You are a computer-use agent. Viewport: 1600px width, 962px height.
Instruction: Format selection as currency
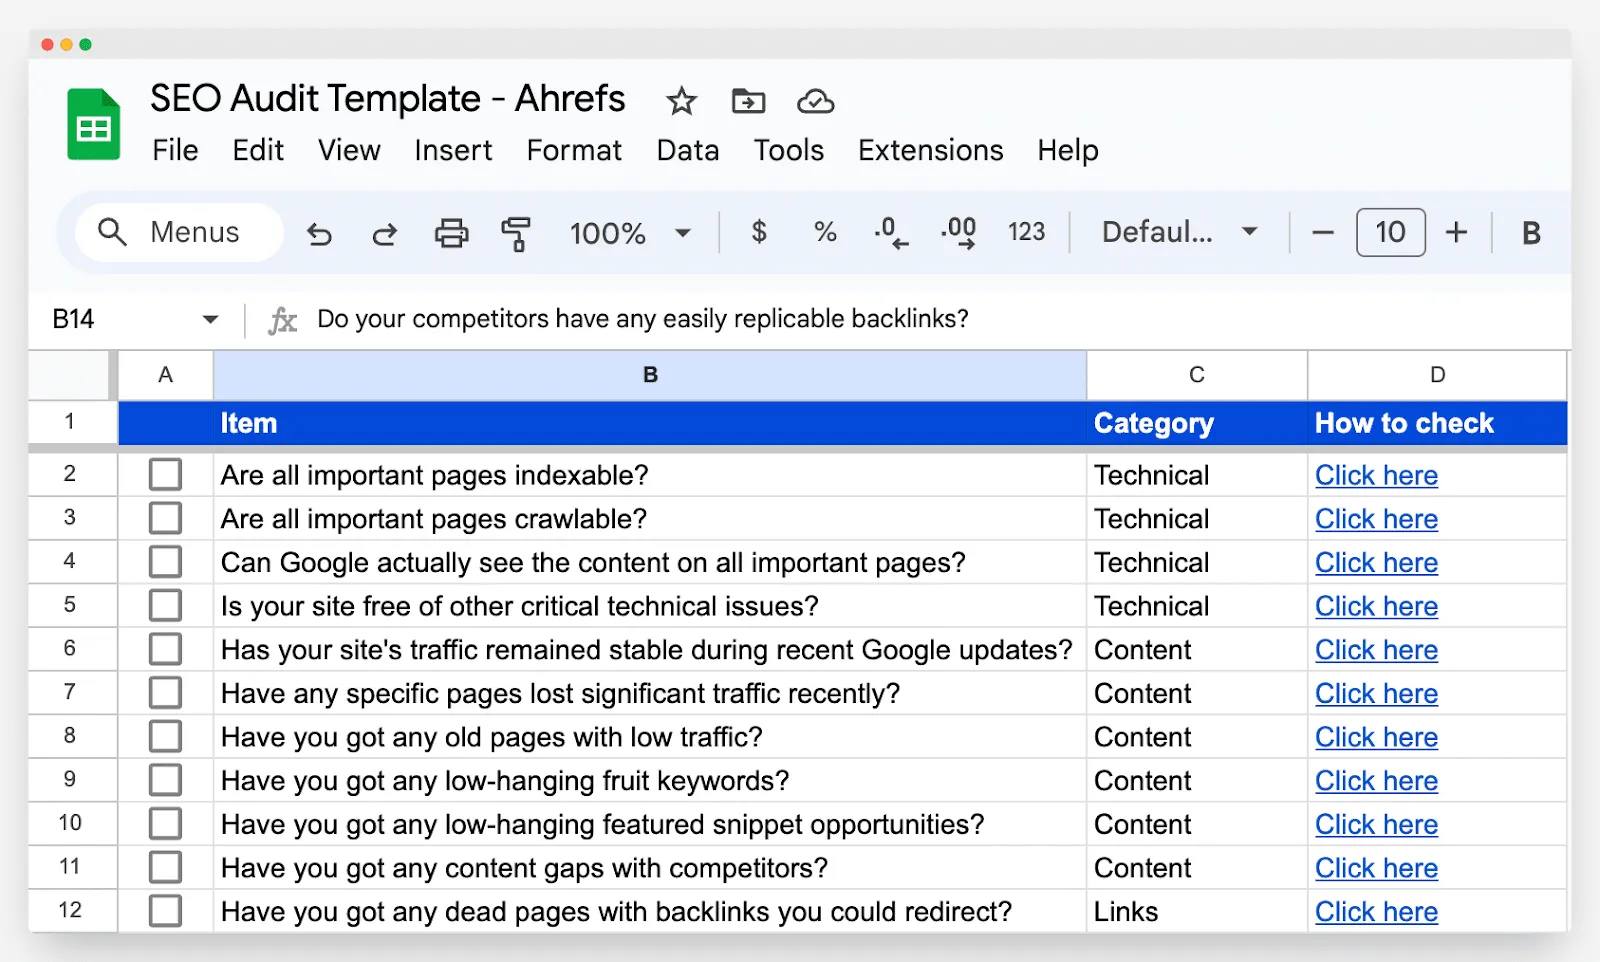[759, 233]
